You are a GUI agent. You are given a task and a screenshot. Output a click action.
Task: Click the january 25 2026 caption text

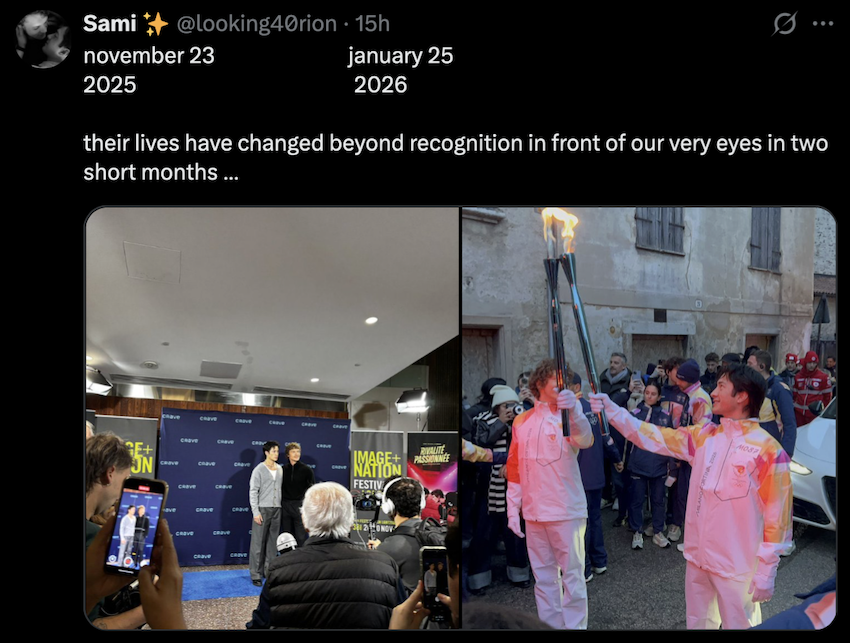pyautogui.click(x=401, y=70)
